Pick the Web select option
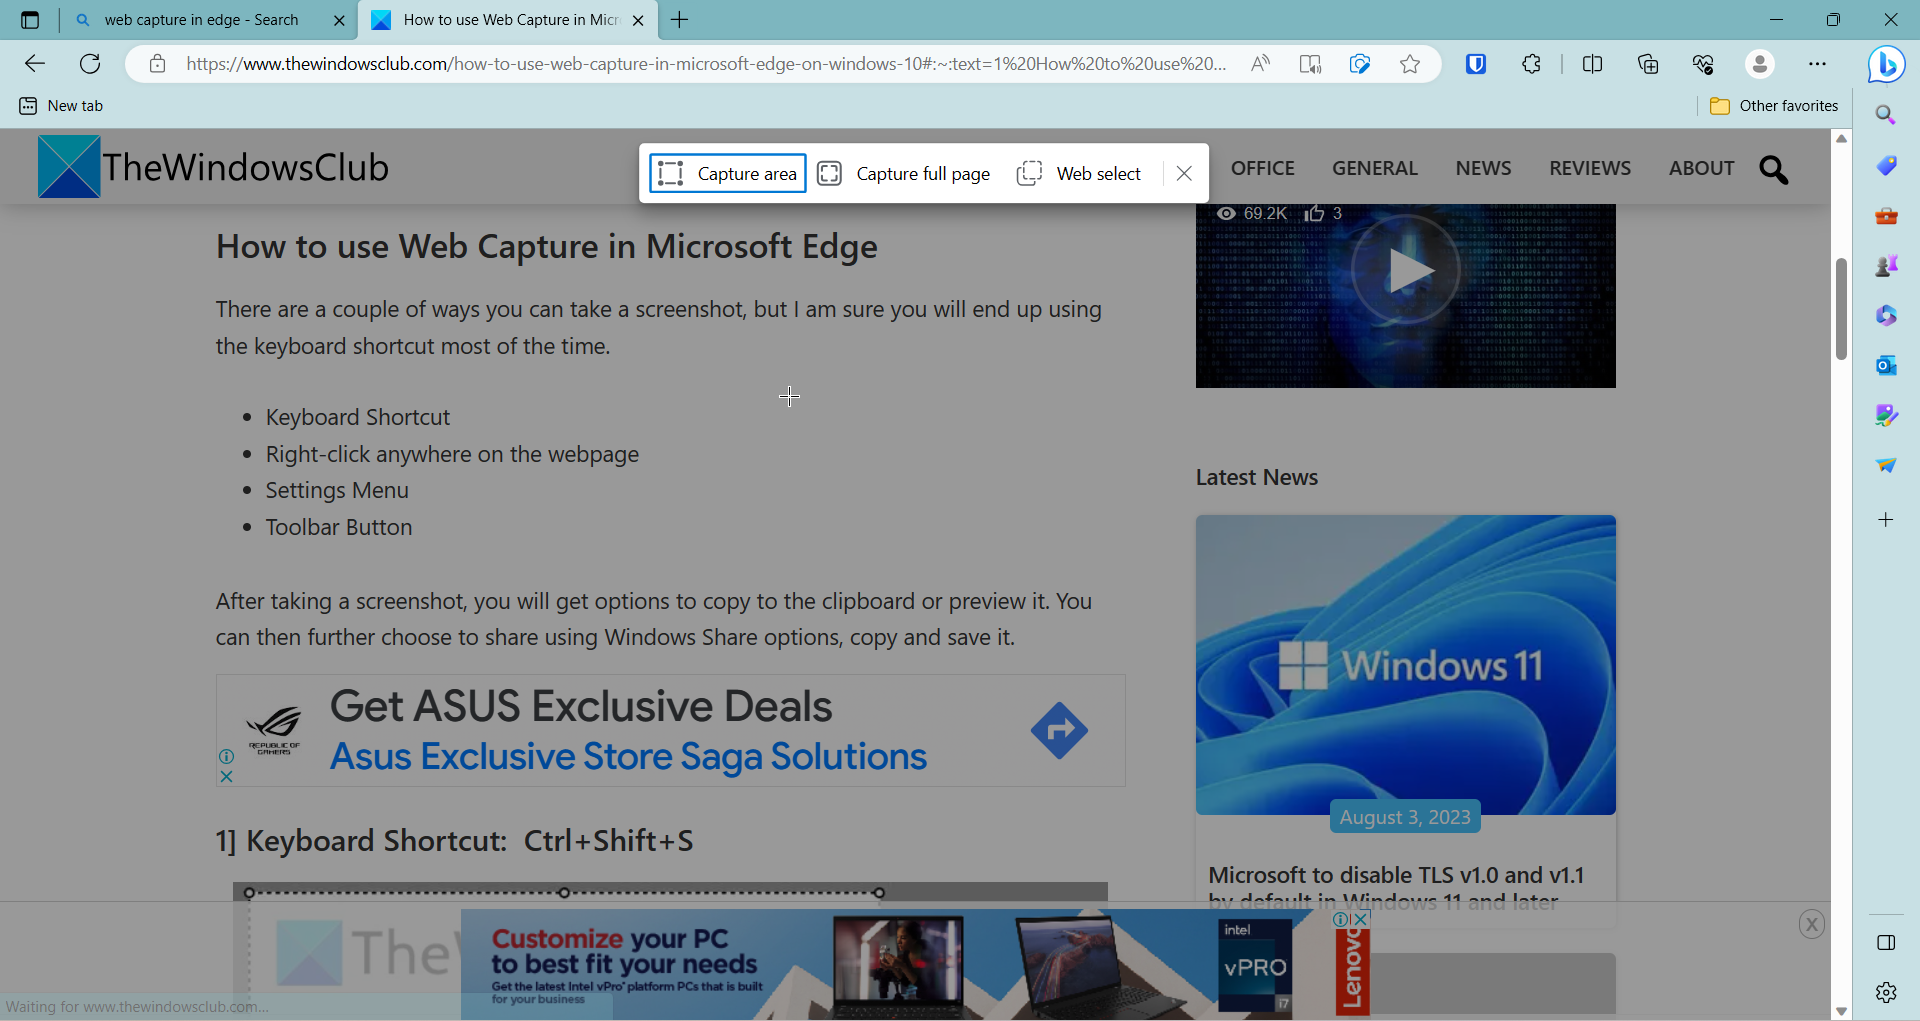 point(1080,174)
